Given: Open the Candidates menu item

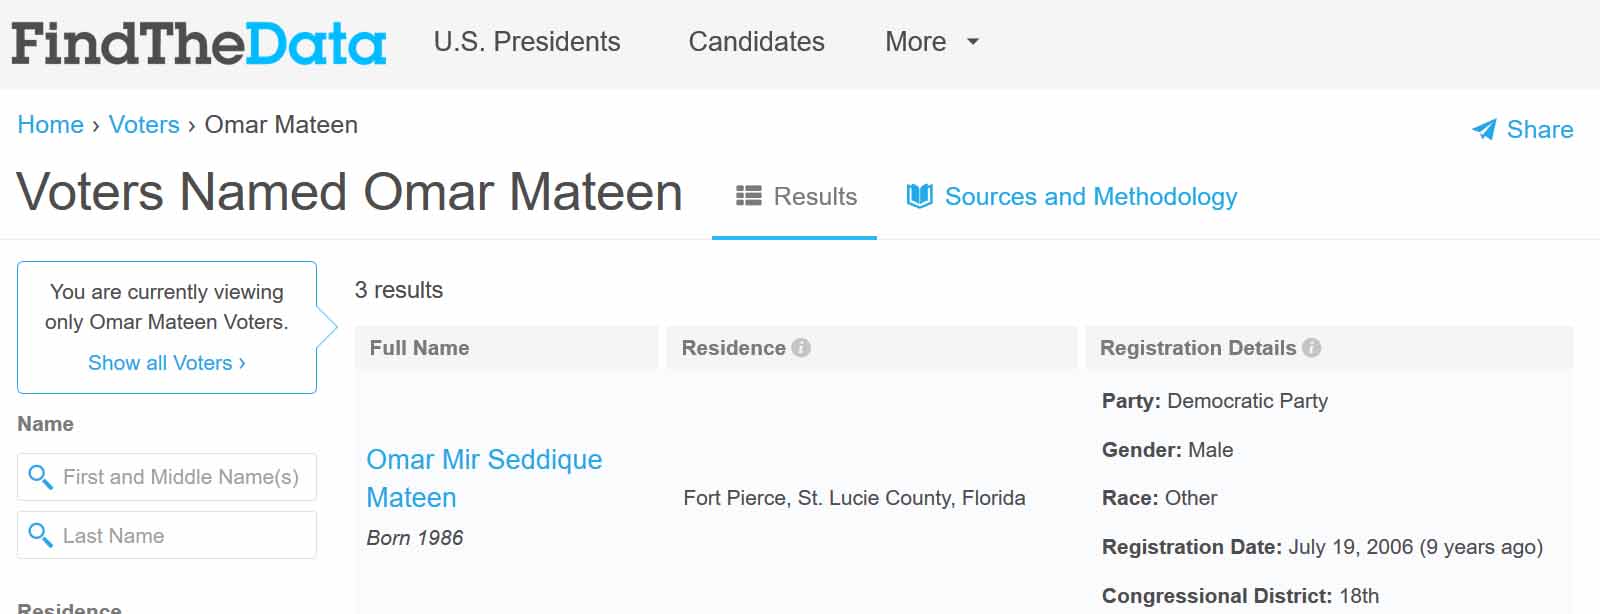Looking at the screenshot, I should (756, 42).
